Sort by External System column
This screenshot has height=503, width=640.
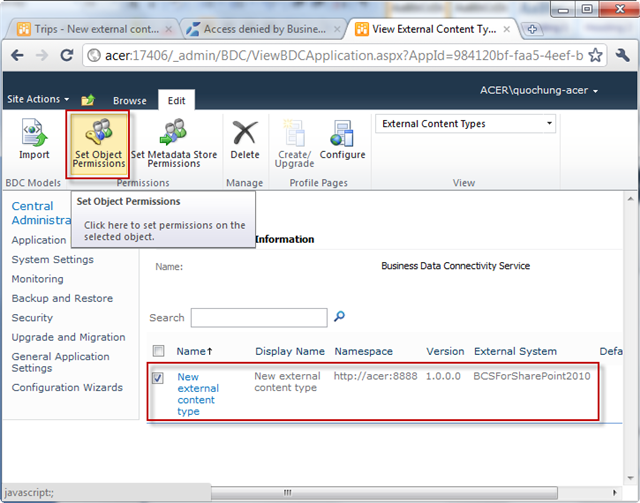pos(515,351)
